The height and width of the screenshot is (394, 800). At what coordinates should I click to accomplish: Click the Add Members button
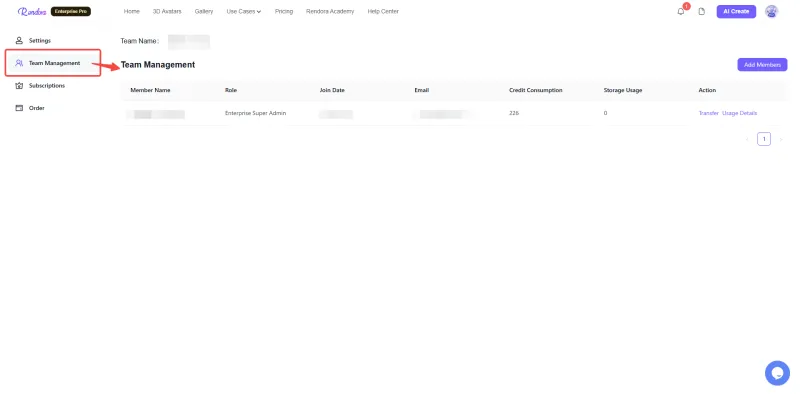(762, 64)
